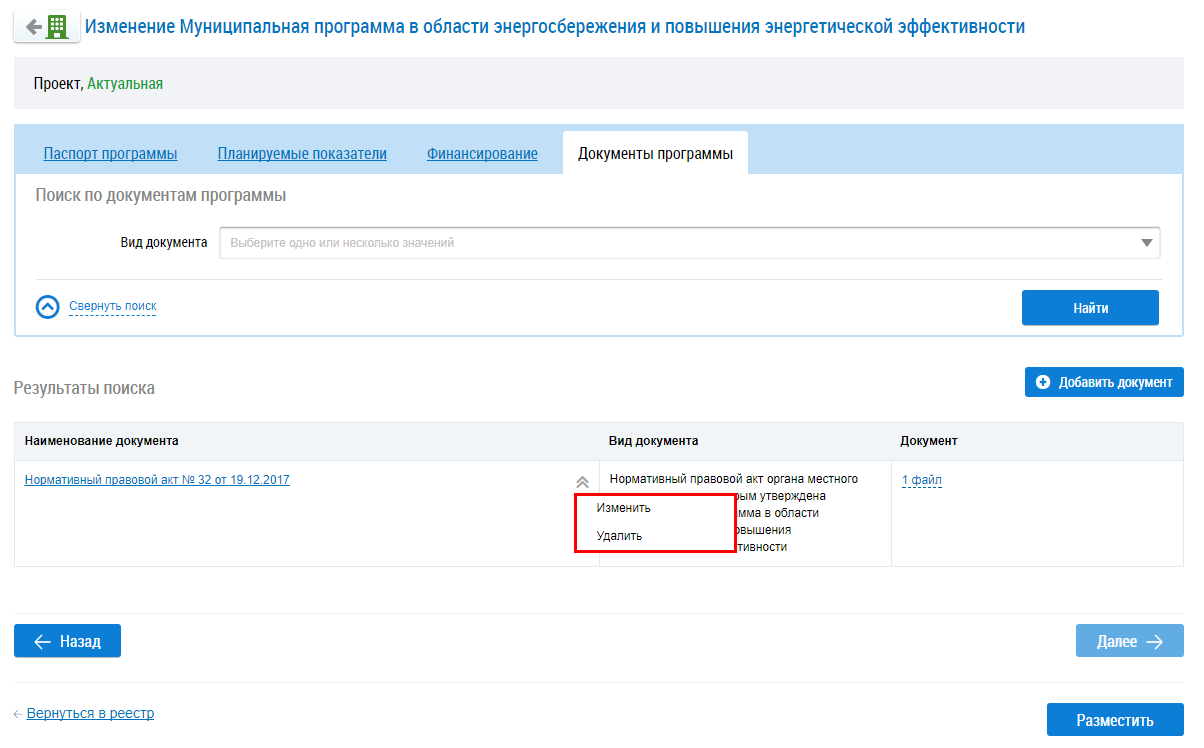
Task: Open the Паспорт программы tab
Action: [x=110, y=154]
